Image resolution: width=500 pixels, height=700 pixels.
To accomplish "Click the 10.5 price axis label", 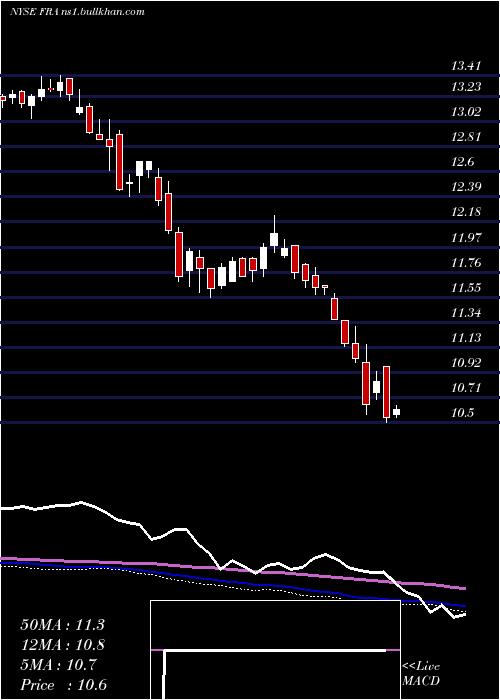I will click(x=462, y=412).
